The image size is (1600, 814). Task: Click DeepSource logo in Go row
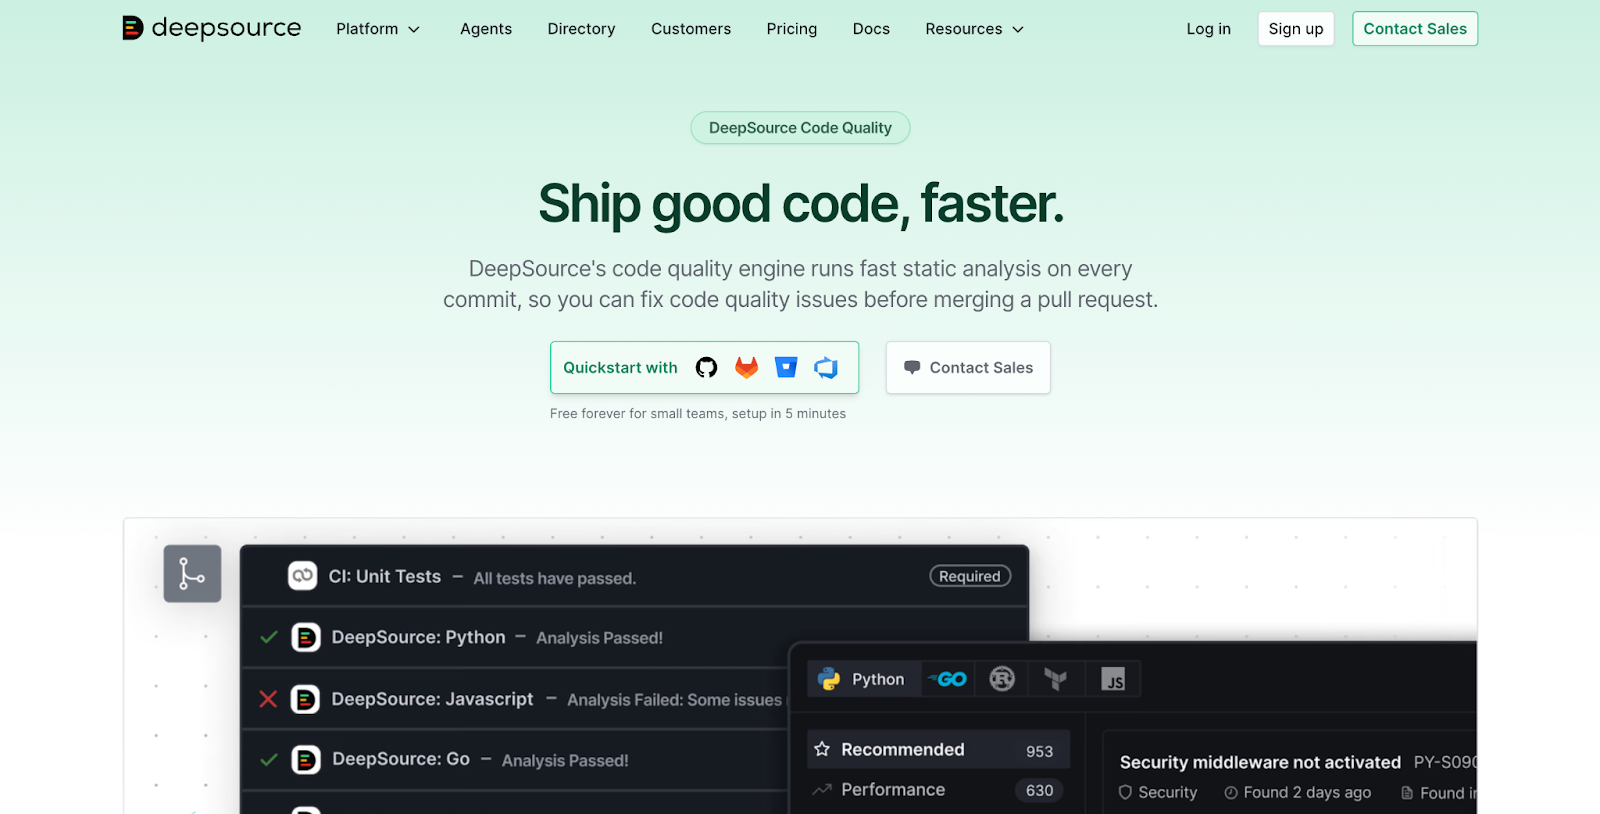(306, 760)
